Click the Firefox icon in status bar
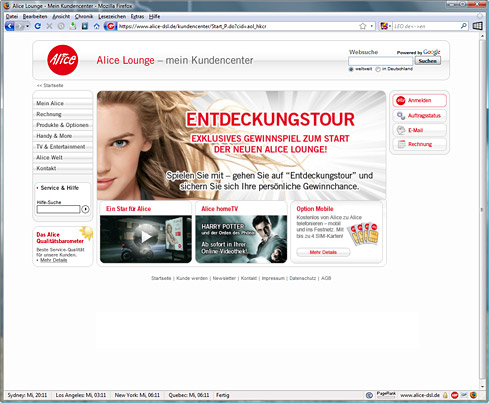 [473, 395]
